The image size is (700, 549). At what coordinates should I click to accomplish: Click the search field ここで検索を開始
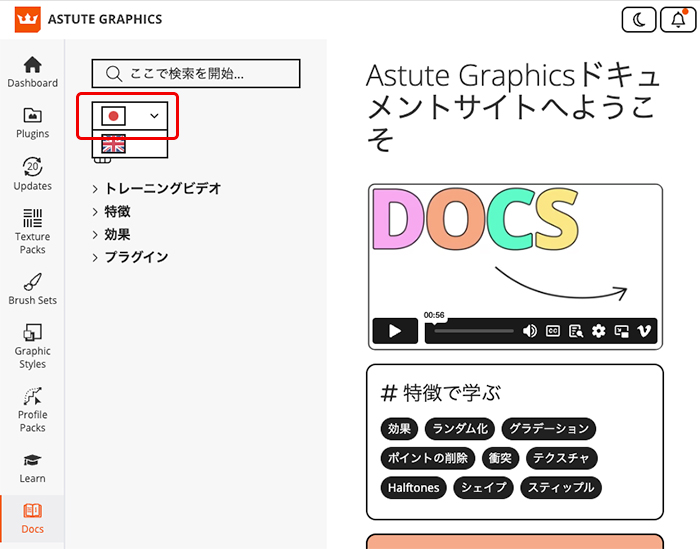point(196,73)
